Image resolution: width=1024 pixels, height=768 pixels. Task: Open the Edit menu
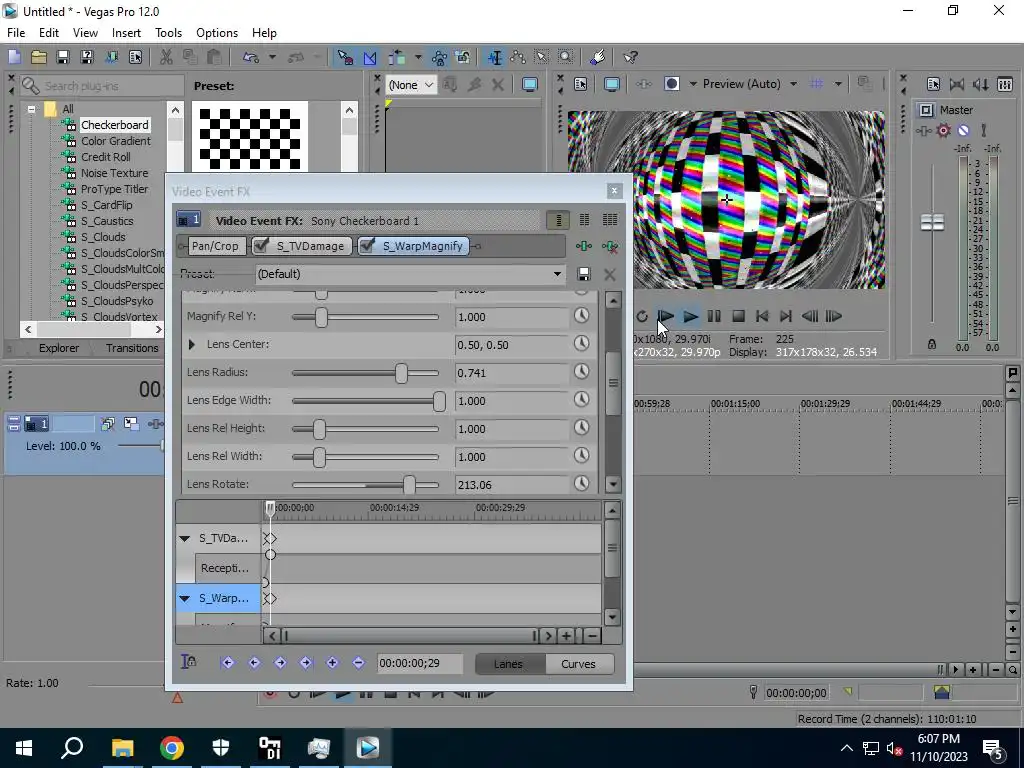point(49,33)
